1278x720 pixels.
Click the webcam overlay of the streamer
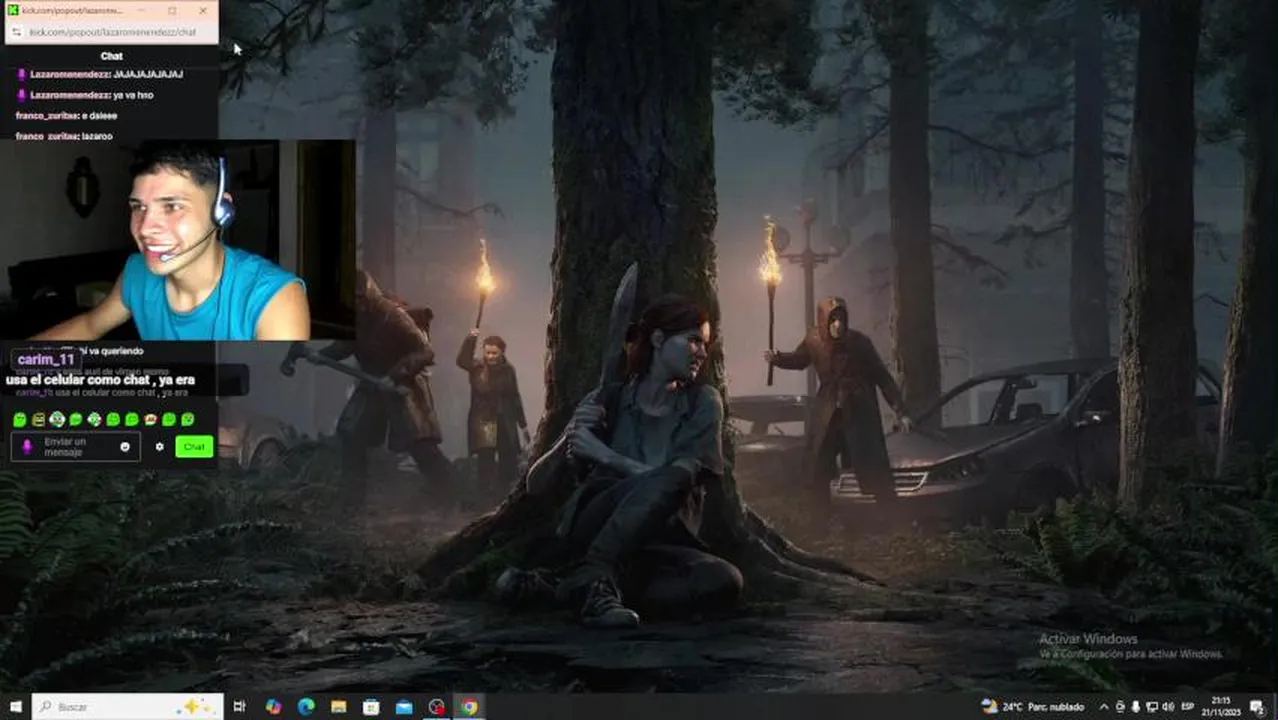click(178, 240)
